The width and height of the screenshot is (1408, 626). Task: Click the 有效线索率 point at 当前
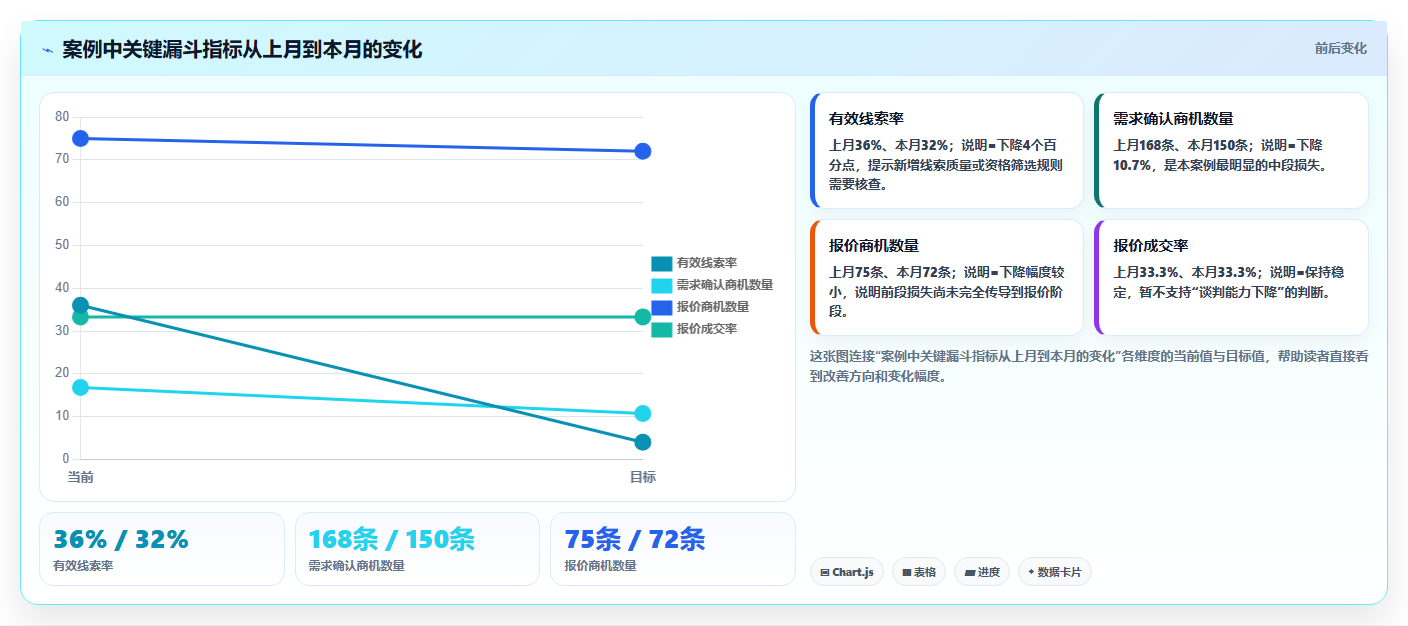pyautogui.click(x=81, y=305)
